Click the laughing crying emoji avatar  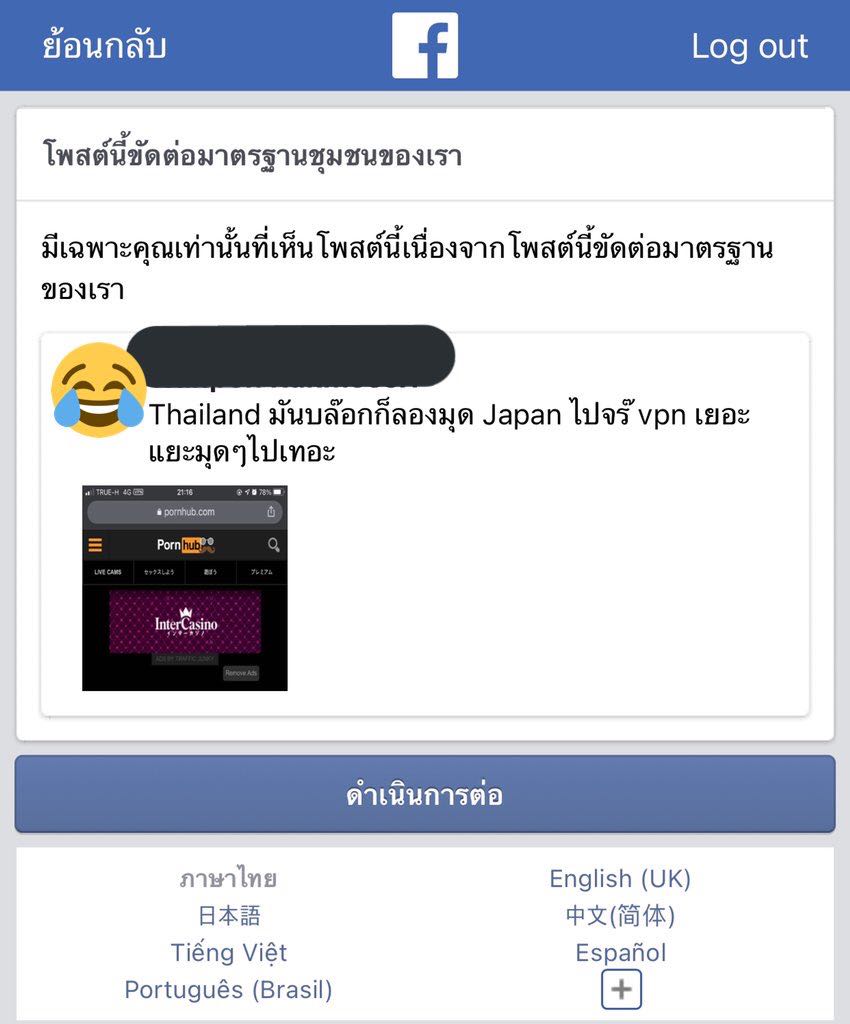[98, 390]
